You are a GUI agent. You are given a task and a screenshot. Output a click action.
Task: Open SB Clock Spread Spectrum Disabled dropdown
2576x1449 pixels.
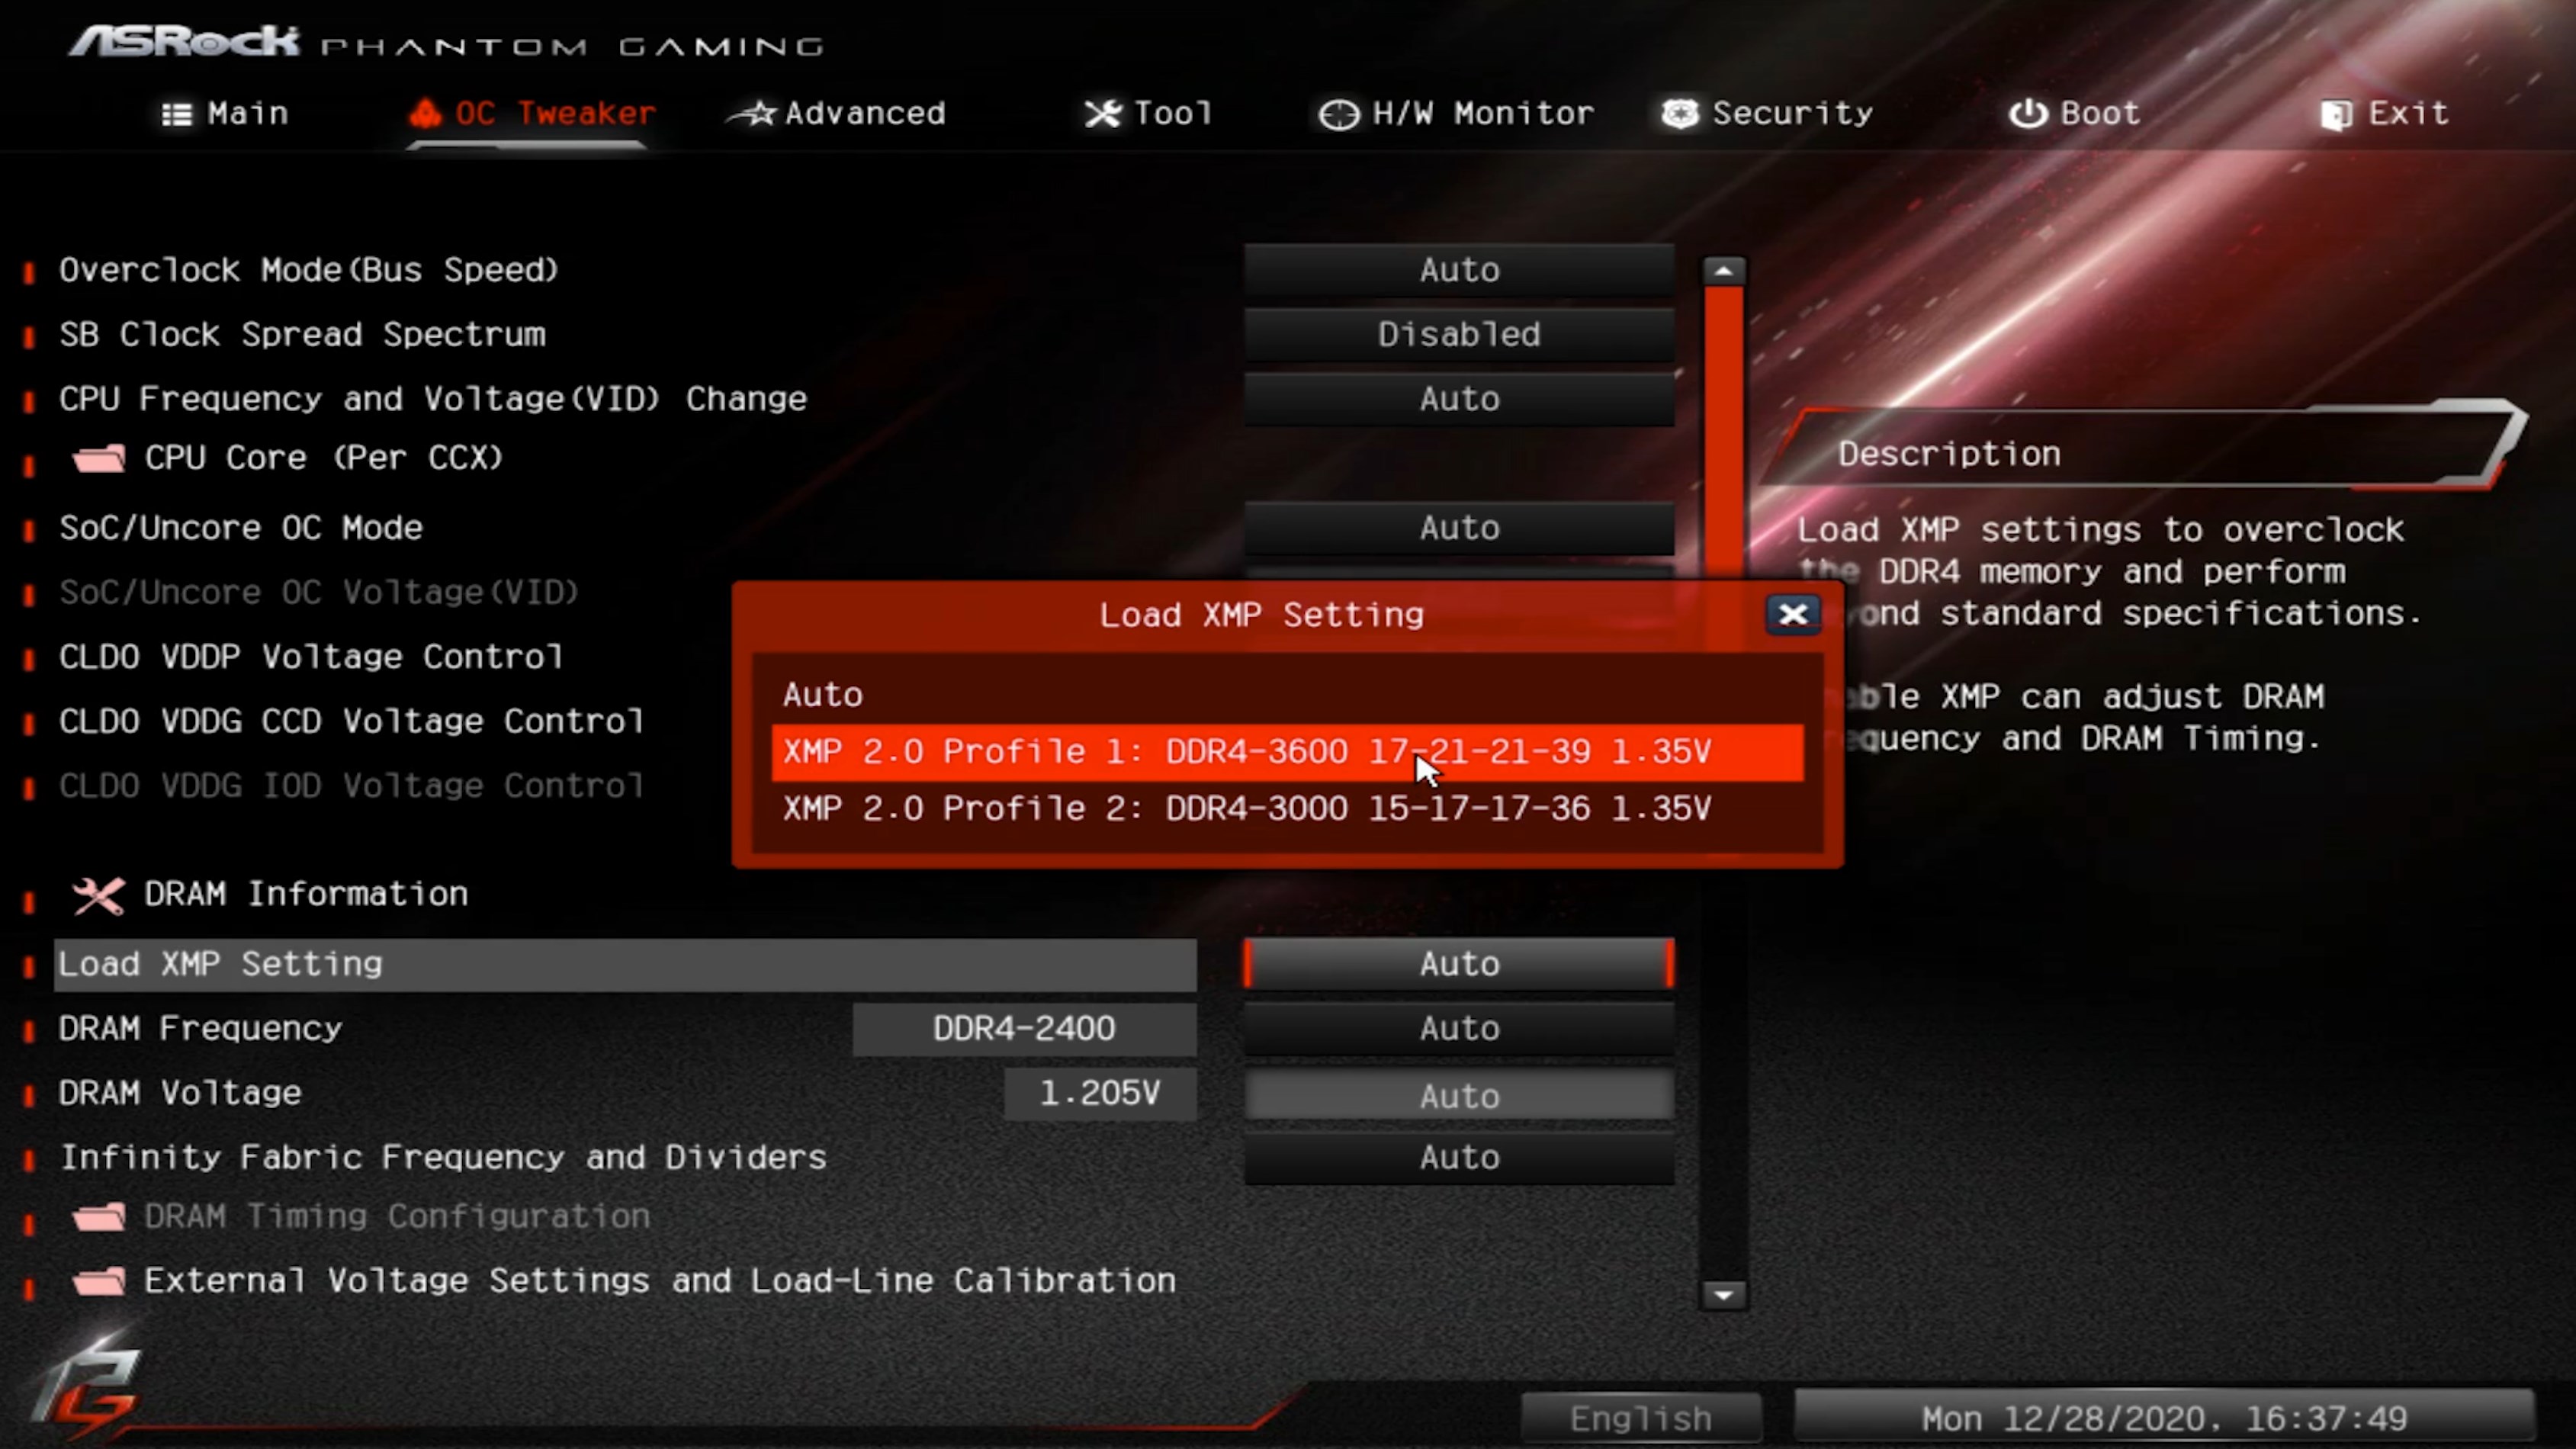(x=1459, y=334)
